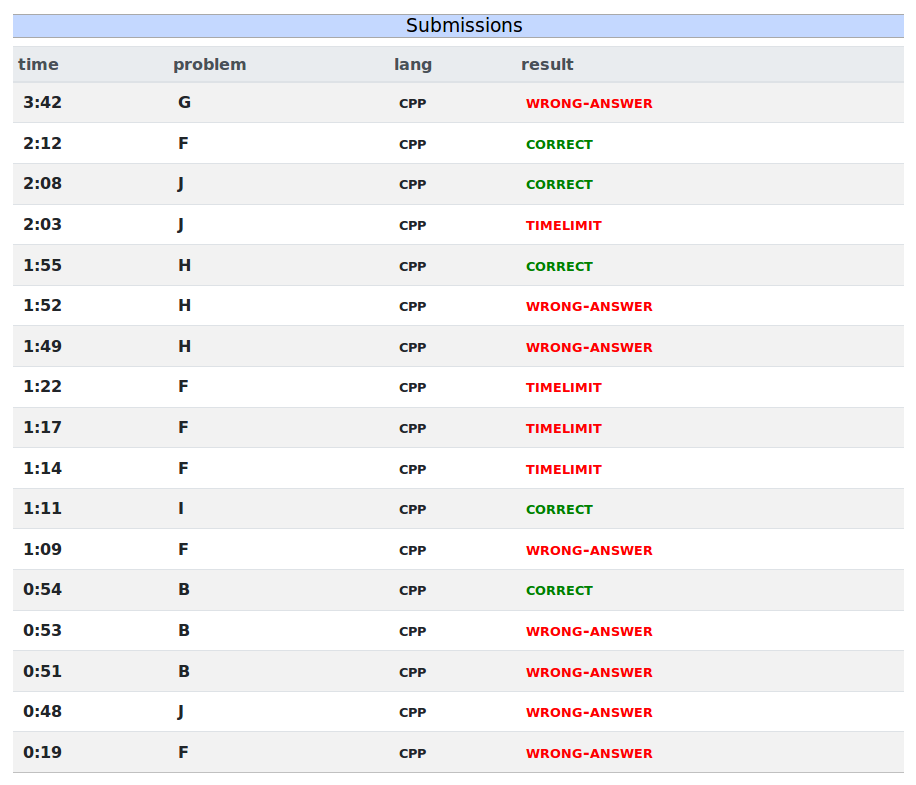This screenshot has width=916, height=785.
Task: Click problem I in the submissions list
Action: point(181,509)
